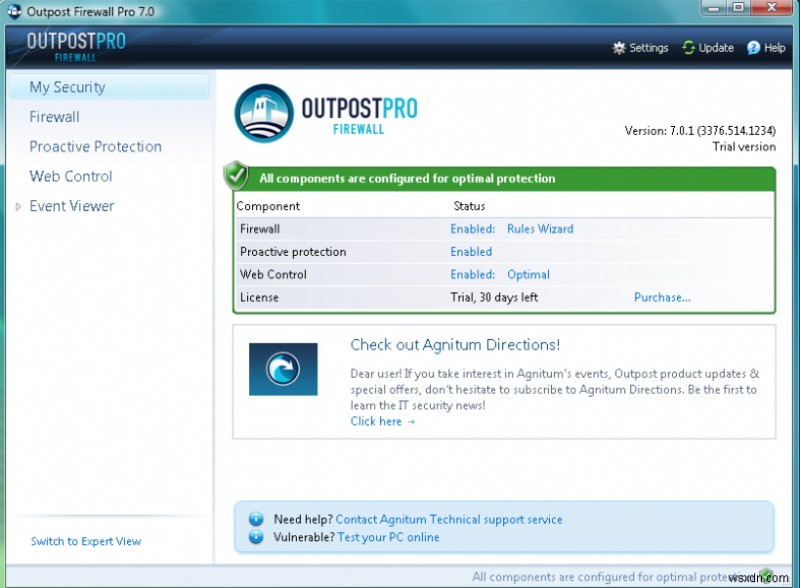Open the Firewall section in sidebar
Image resolution: width=800 pixels, height=588 pixels.
tap(54, 117)
